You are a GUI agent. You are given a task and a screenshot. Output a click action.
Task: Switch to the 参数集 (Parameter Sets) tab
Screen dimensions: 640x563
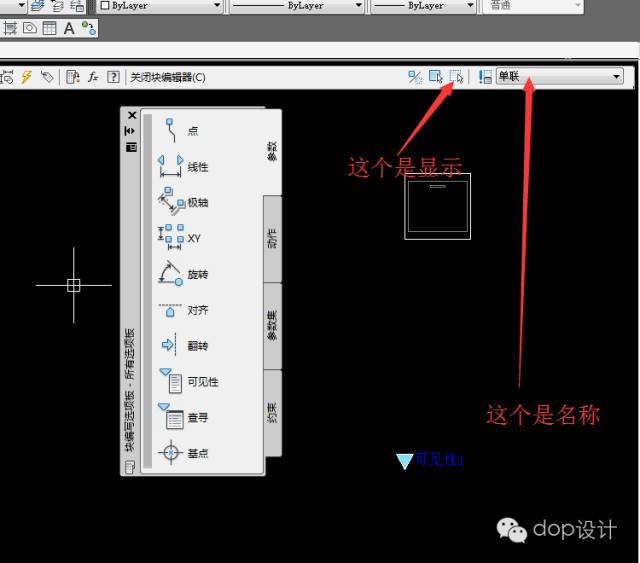coord(272,325)
